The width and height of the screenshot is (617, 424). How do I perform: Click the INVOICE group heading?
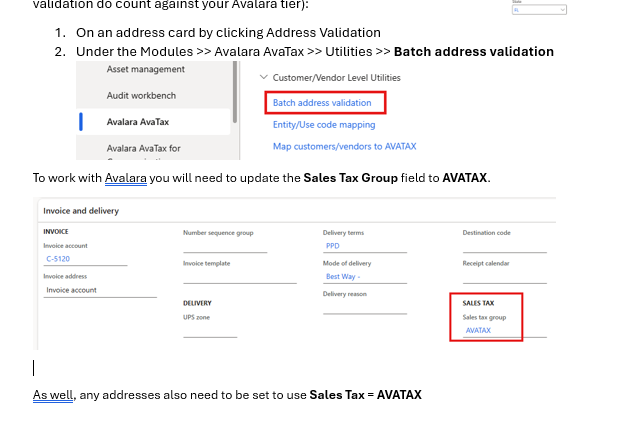tap(56, 232)
